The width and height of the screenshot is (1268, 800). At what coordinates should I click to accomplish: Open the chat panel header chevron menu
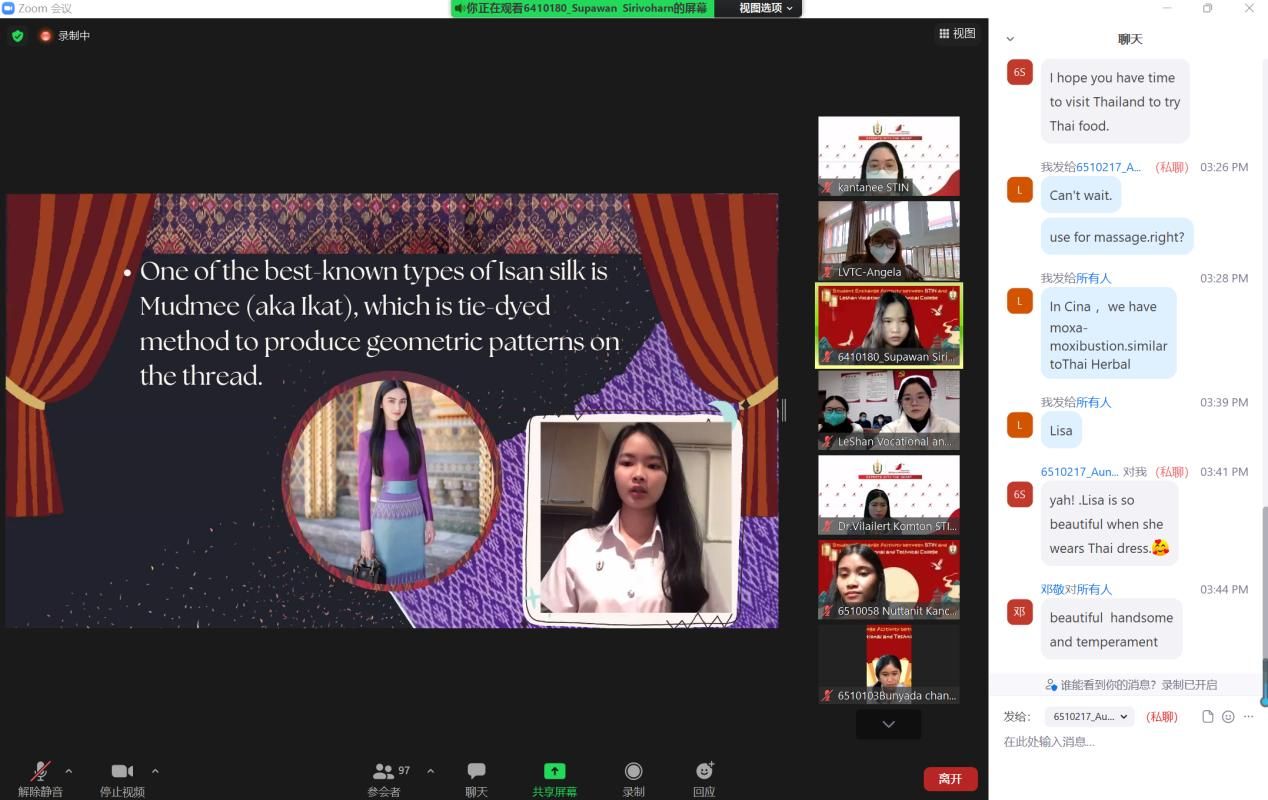click(1010, 39)
